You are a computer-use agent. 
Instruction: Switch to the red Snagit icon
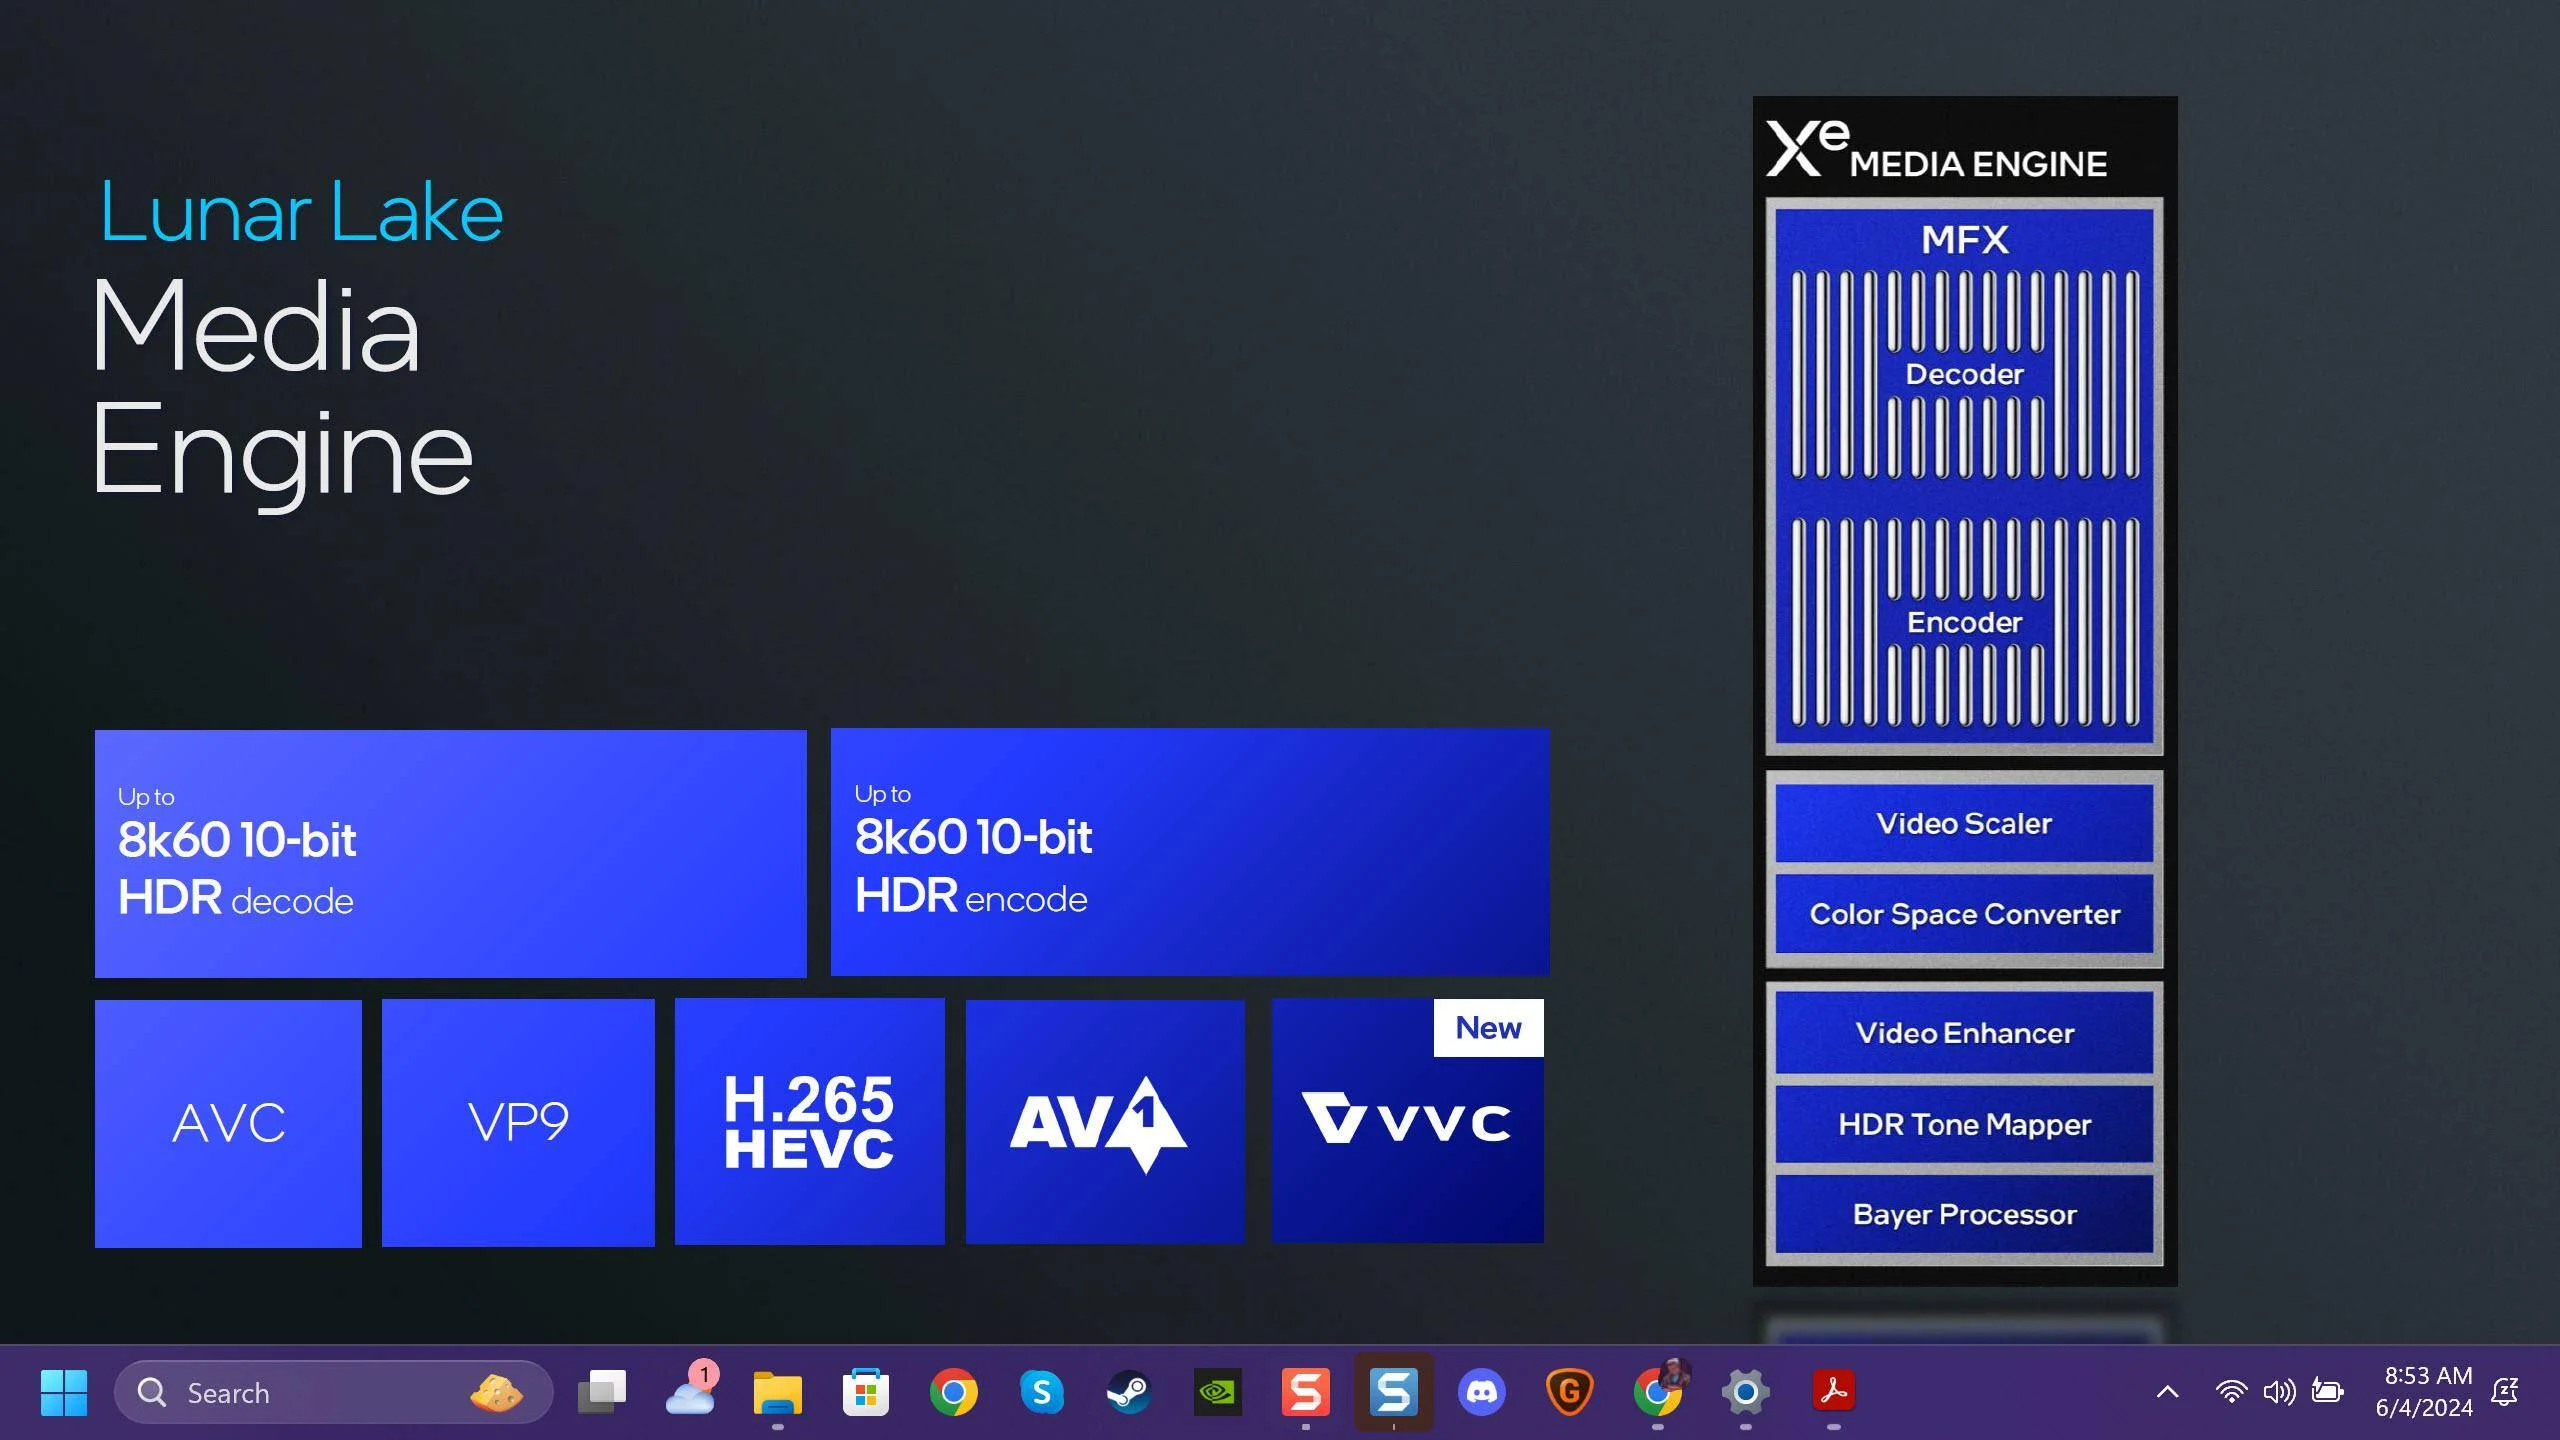tap(1306, 1392)
